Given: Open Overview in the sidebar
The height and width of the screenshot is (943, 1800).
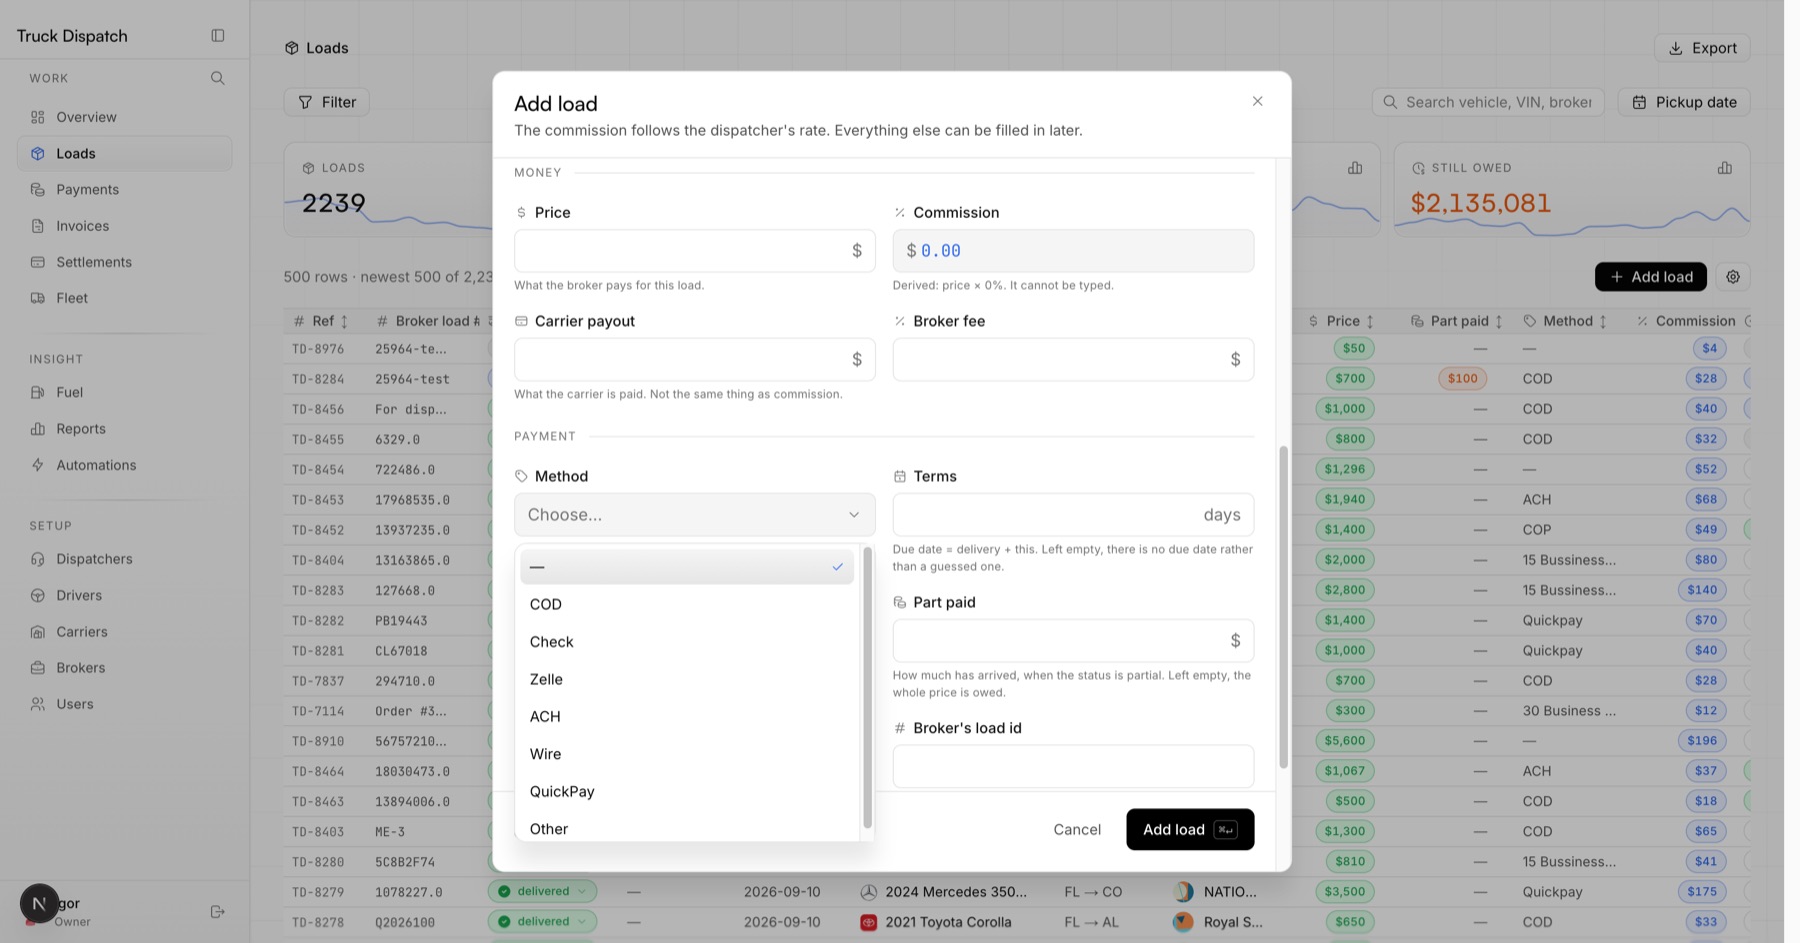Looking at the screenshot, I should pos(124,117).
